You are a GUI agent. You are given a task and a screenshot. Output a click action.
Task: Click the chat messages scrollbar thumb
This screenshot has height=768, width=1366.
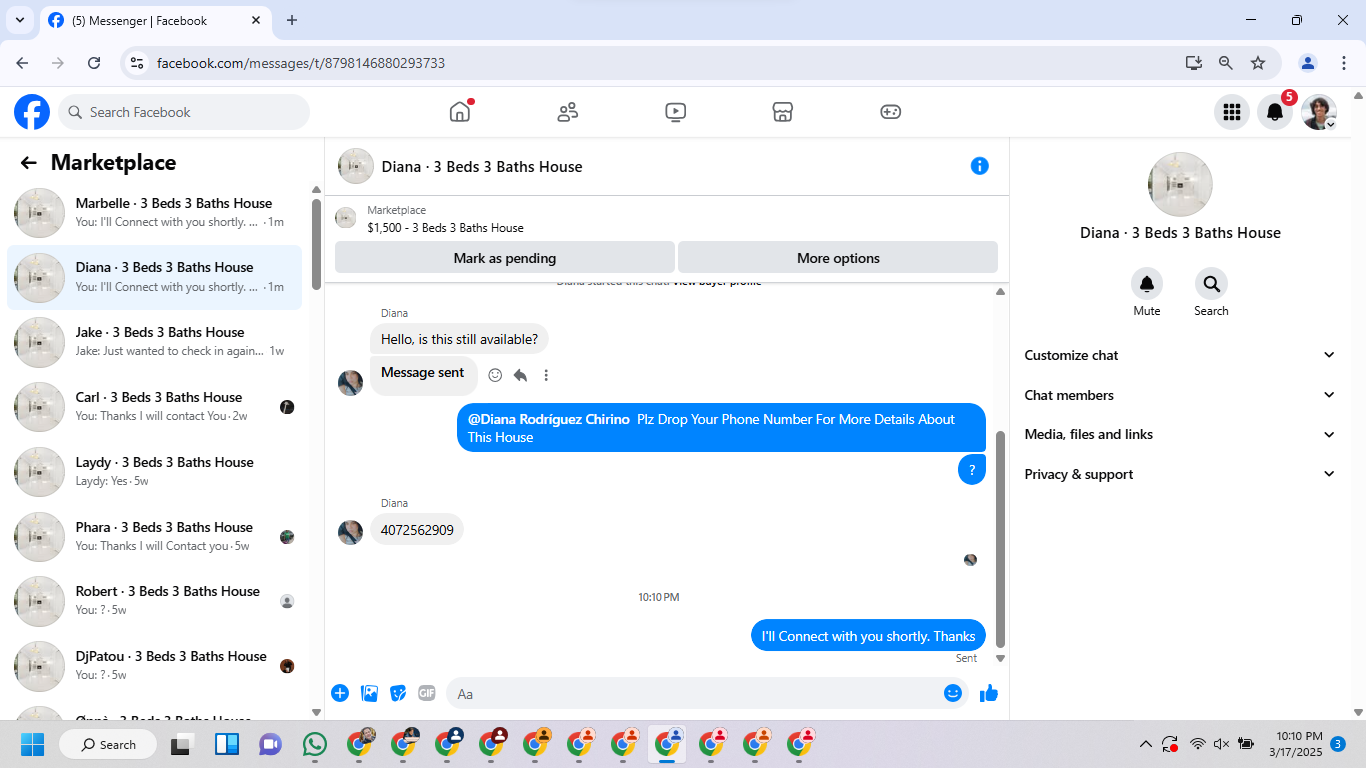click(1000, 538)
